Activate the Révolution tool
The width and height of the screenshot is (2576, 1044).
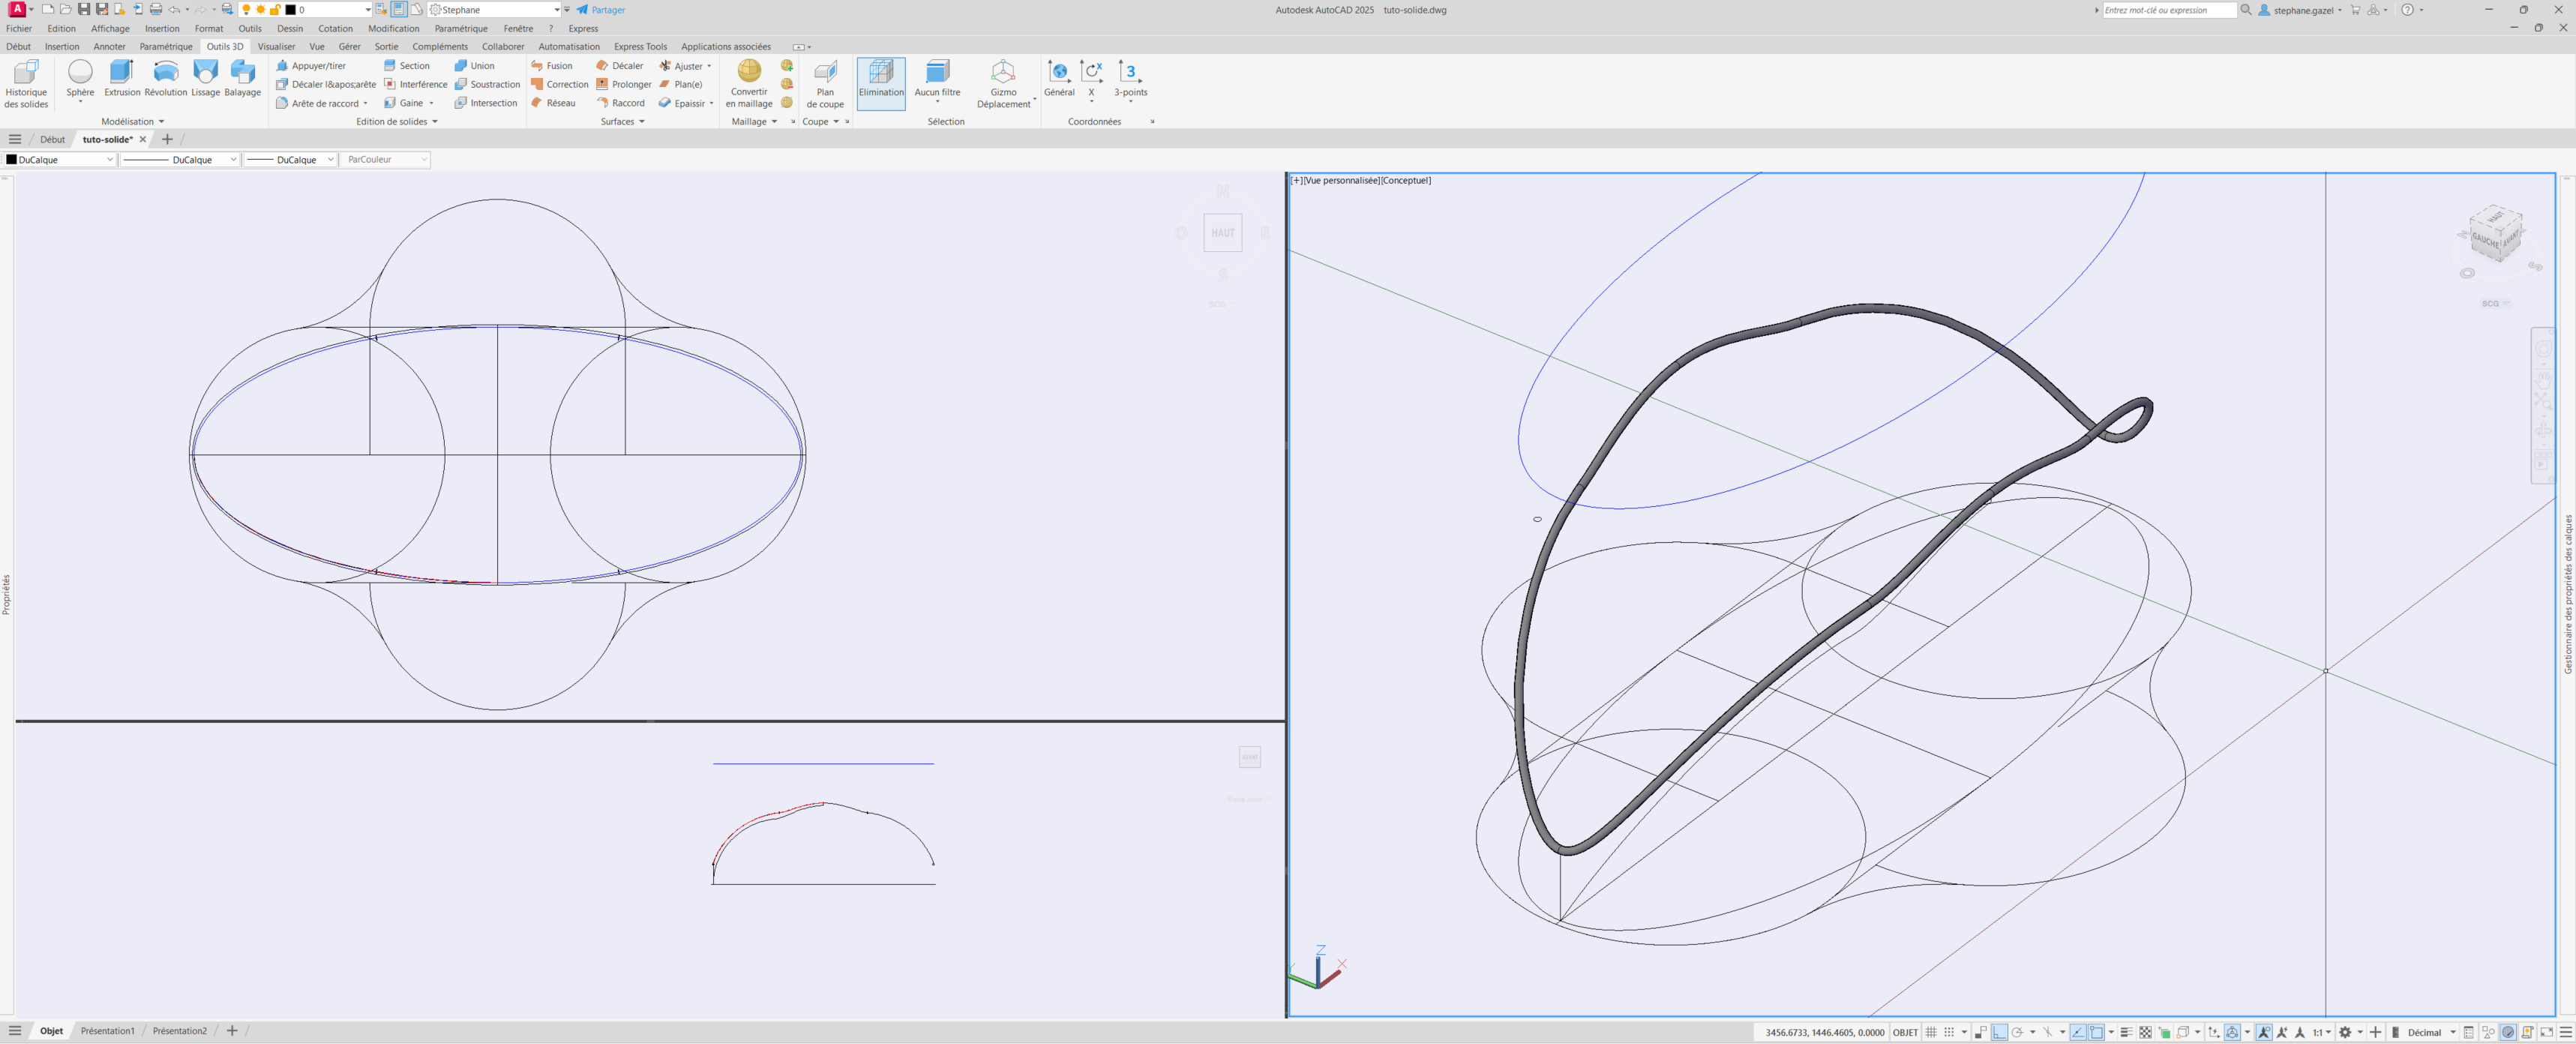coord(165,72)
